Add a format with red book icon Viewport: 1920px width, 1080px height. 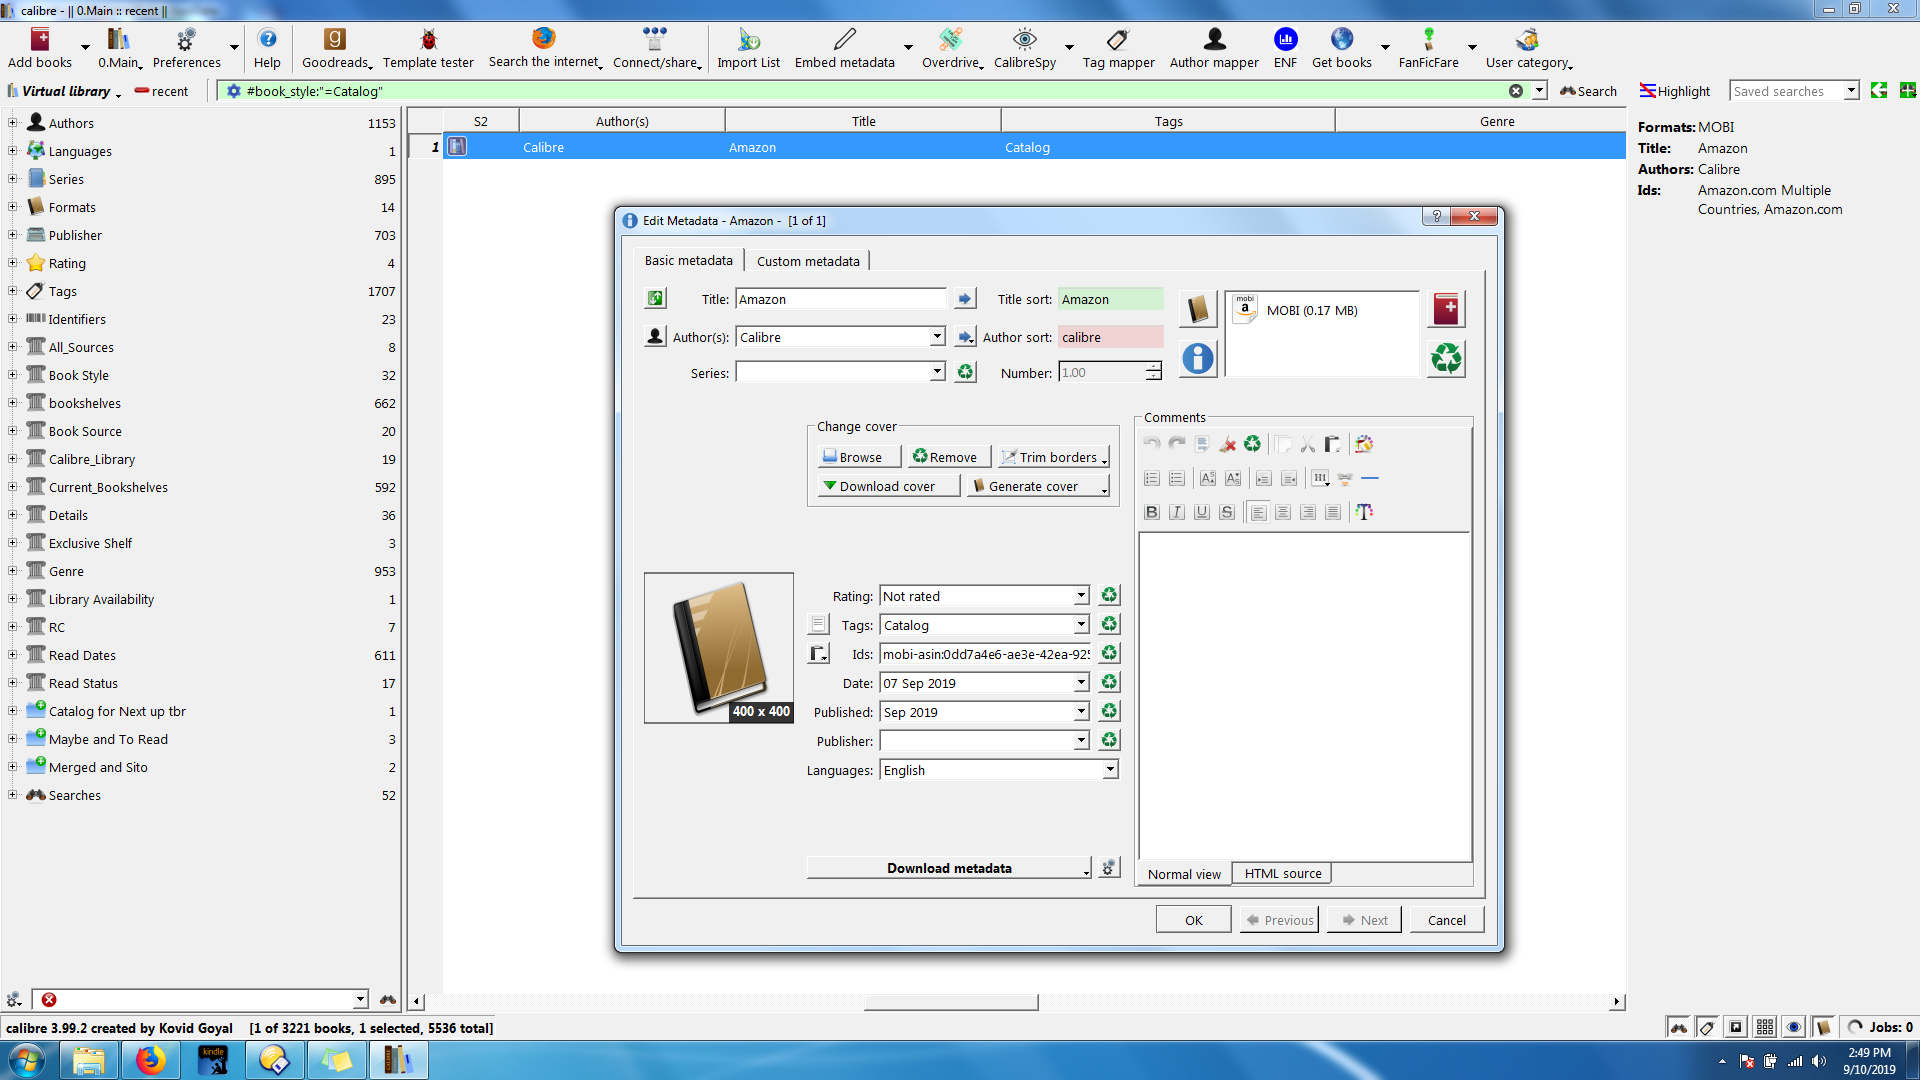pyautogui.click(x=1446, y=309)
